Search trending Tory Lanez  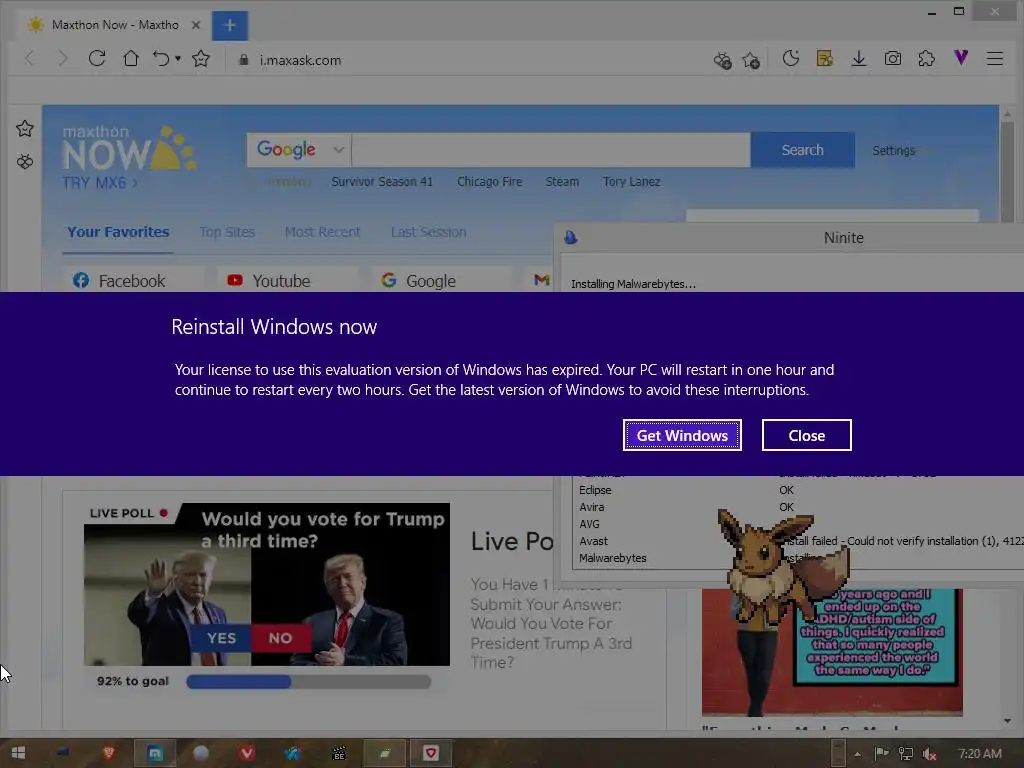click(x=632, y=182)
